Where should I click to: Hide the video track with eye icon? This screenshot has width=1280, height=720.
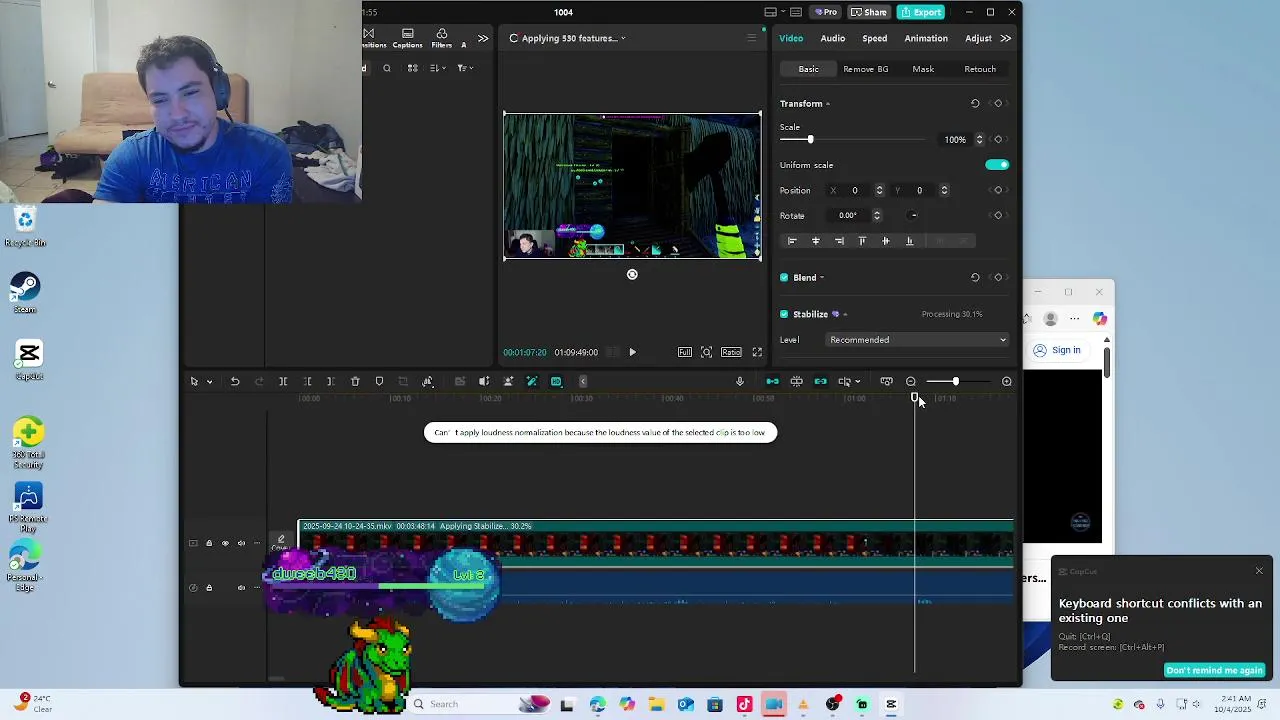click(225, 543)
